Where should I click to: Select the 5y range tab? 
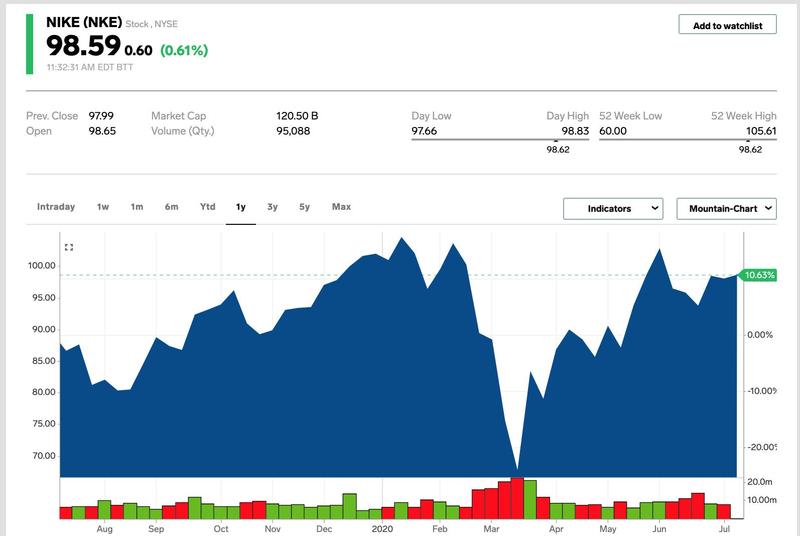click(x=305, y=207)
